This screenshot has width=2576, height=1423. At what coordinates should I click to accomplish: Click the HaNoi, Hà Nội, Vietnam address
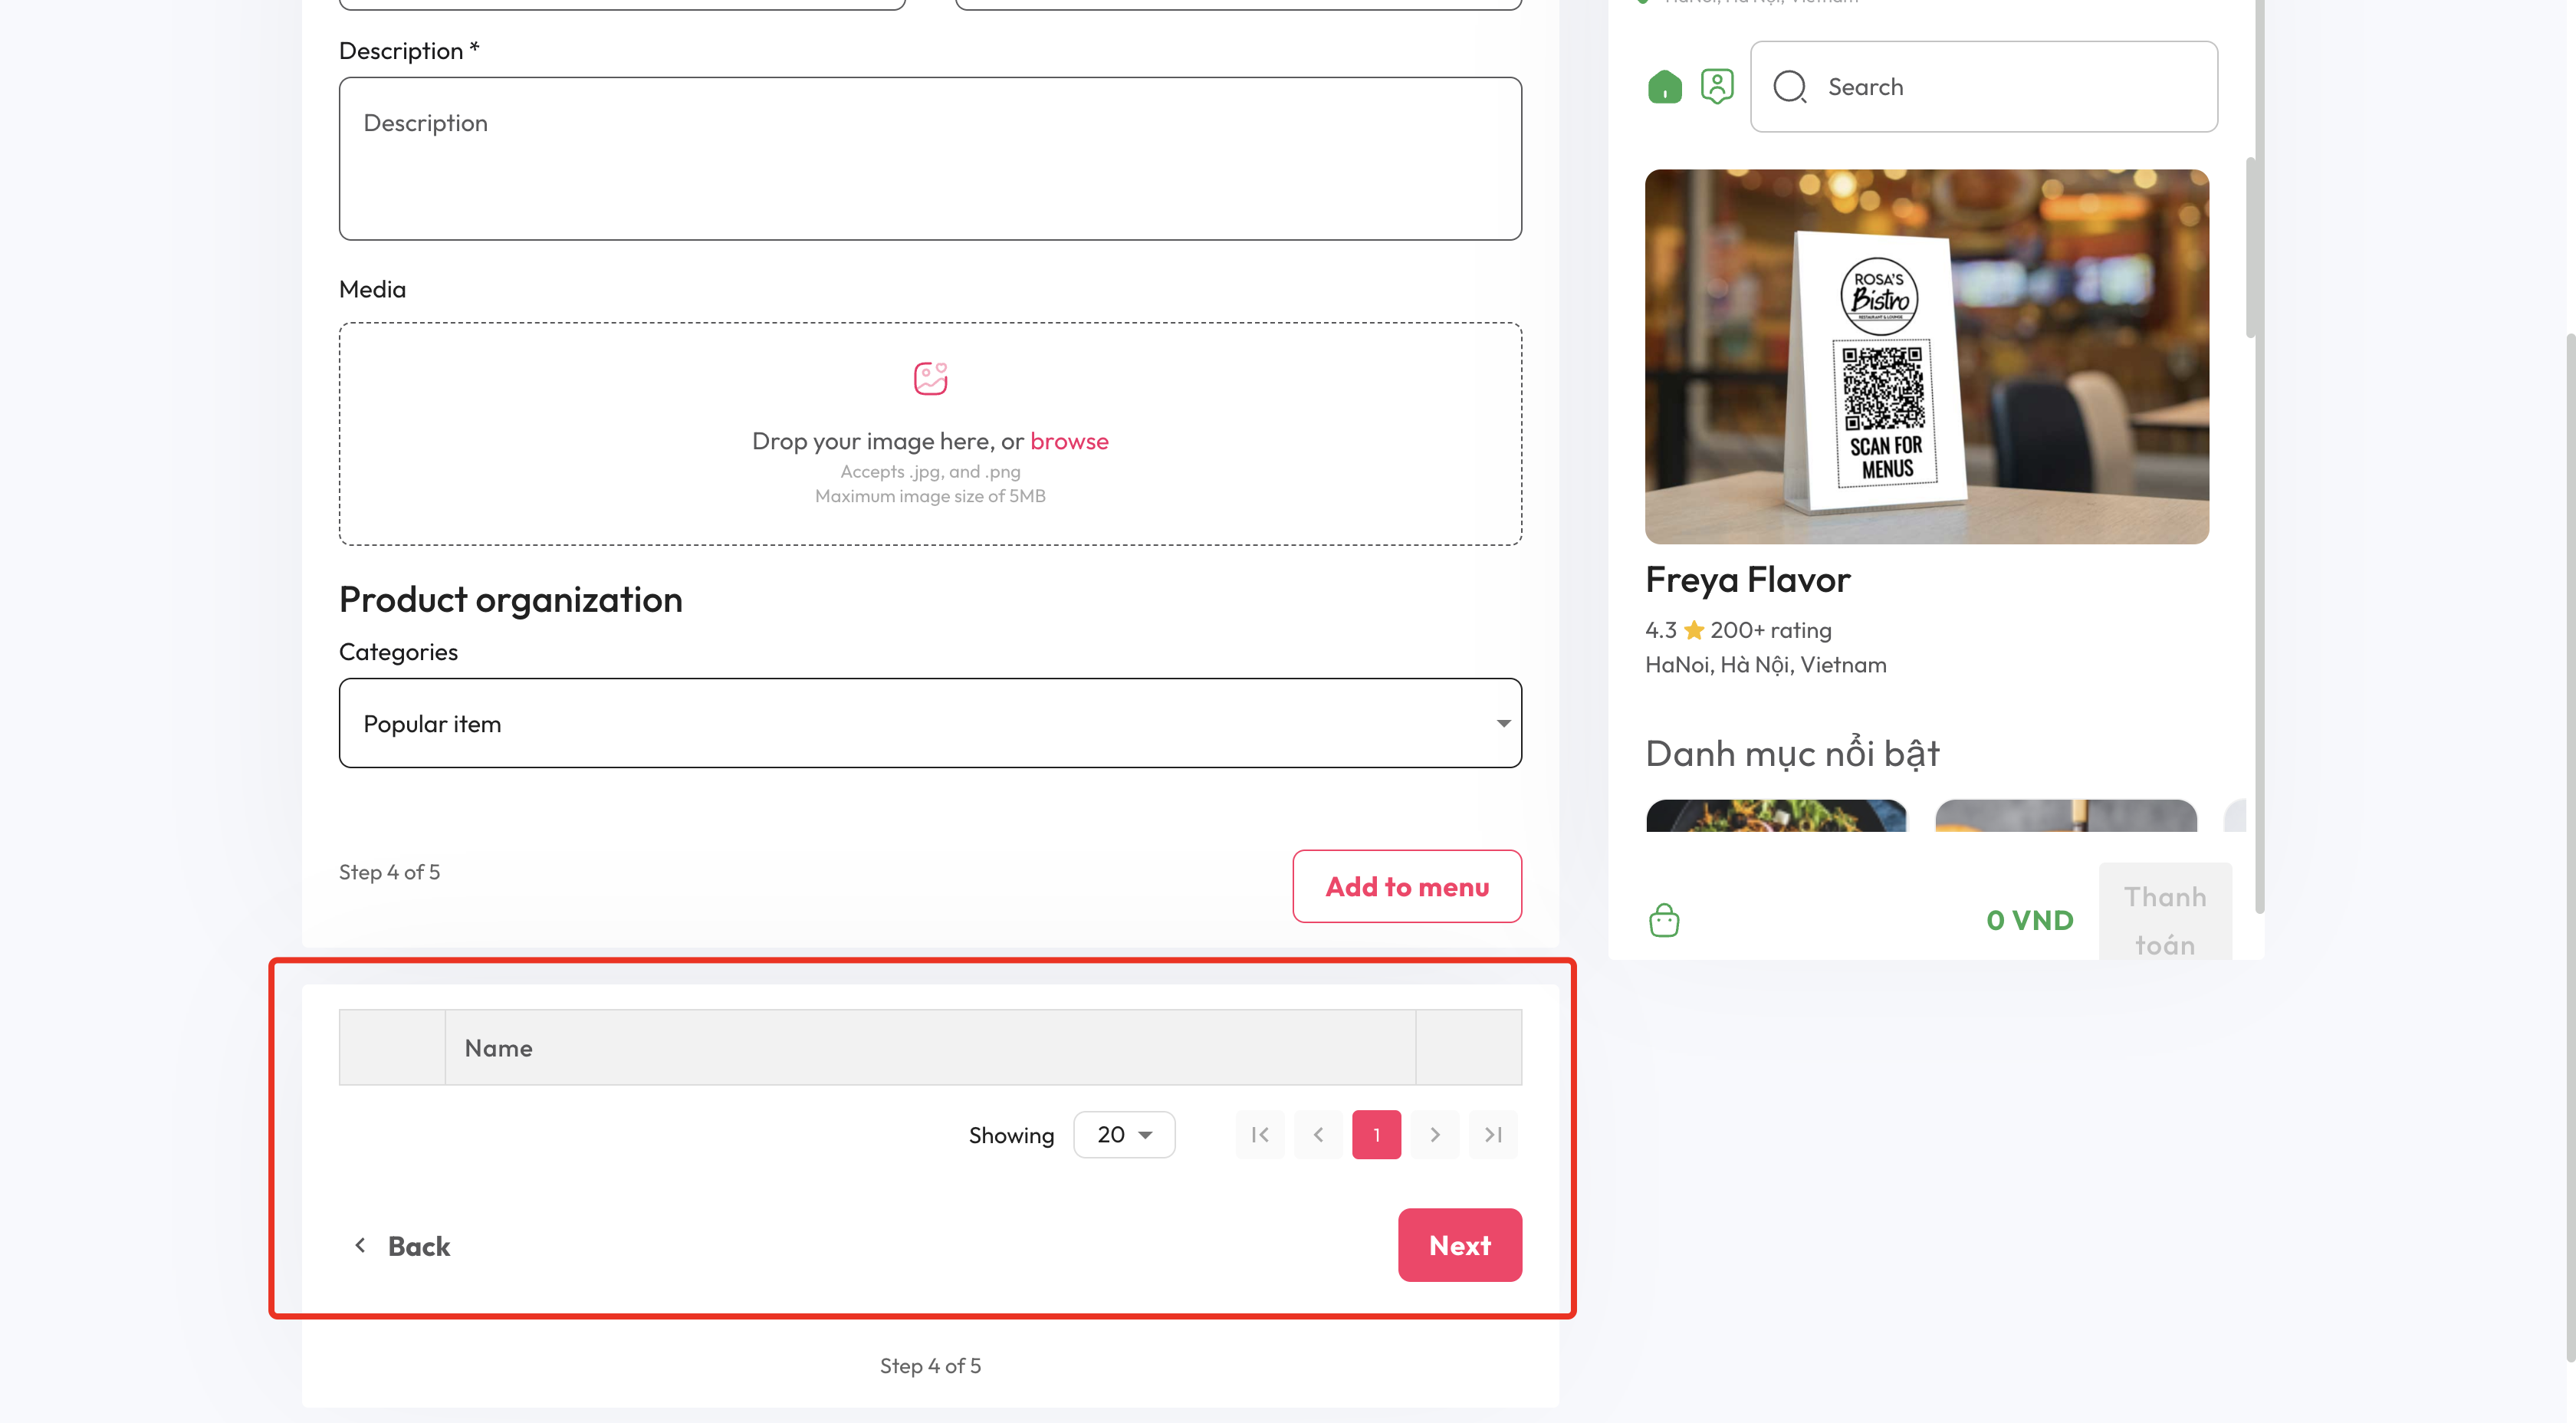(x=1765, y=665)
